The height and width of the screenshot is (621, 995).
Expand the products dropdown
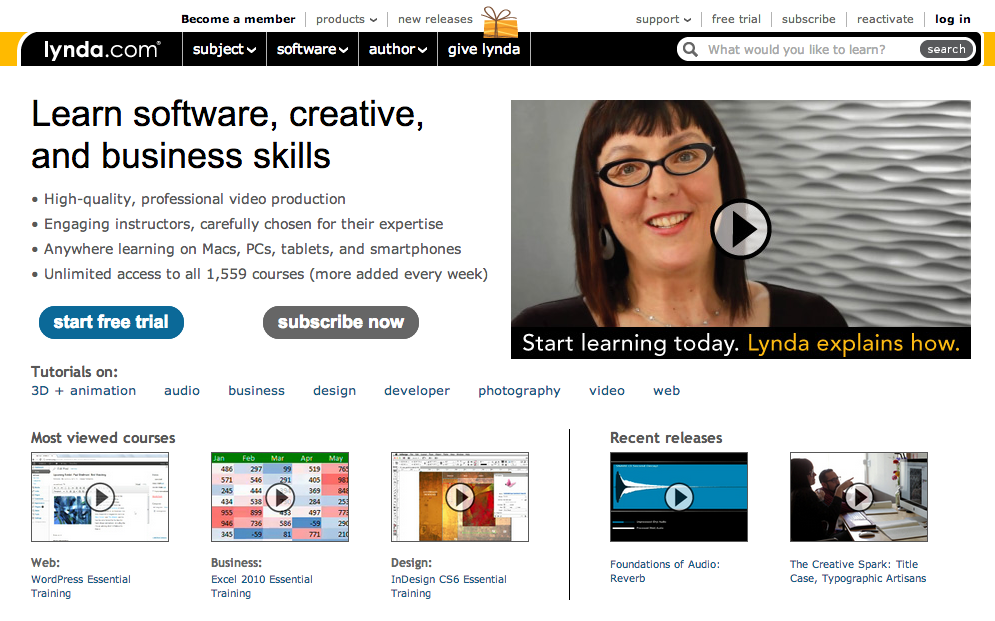[346, 19]
